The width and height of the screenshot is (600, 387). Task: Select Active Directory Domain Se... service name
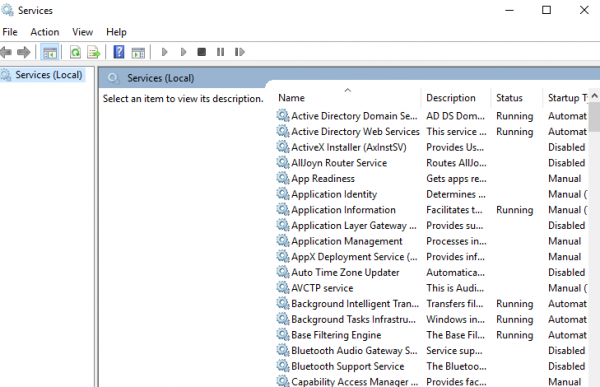[354, 116]
